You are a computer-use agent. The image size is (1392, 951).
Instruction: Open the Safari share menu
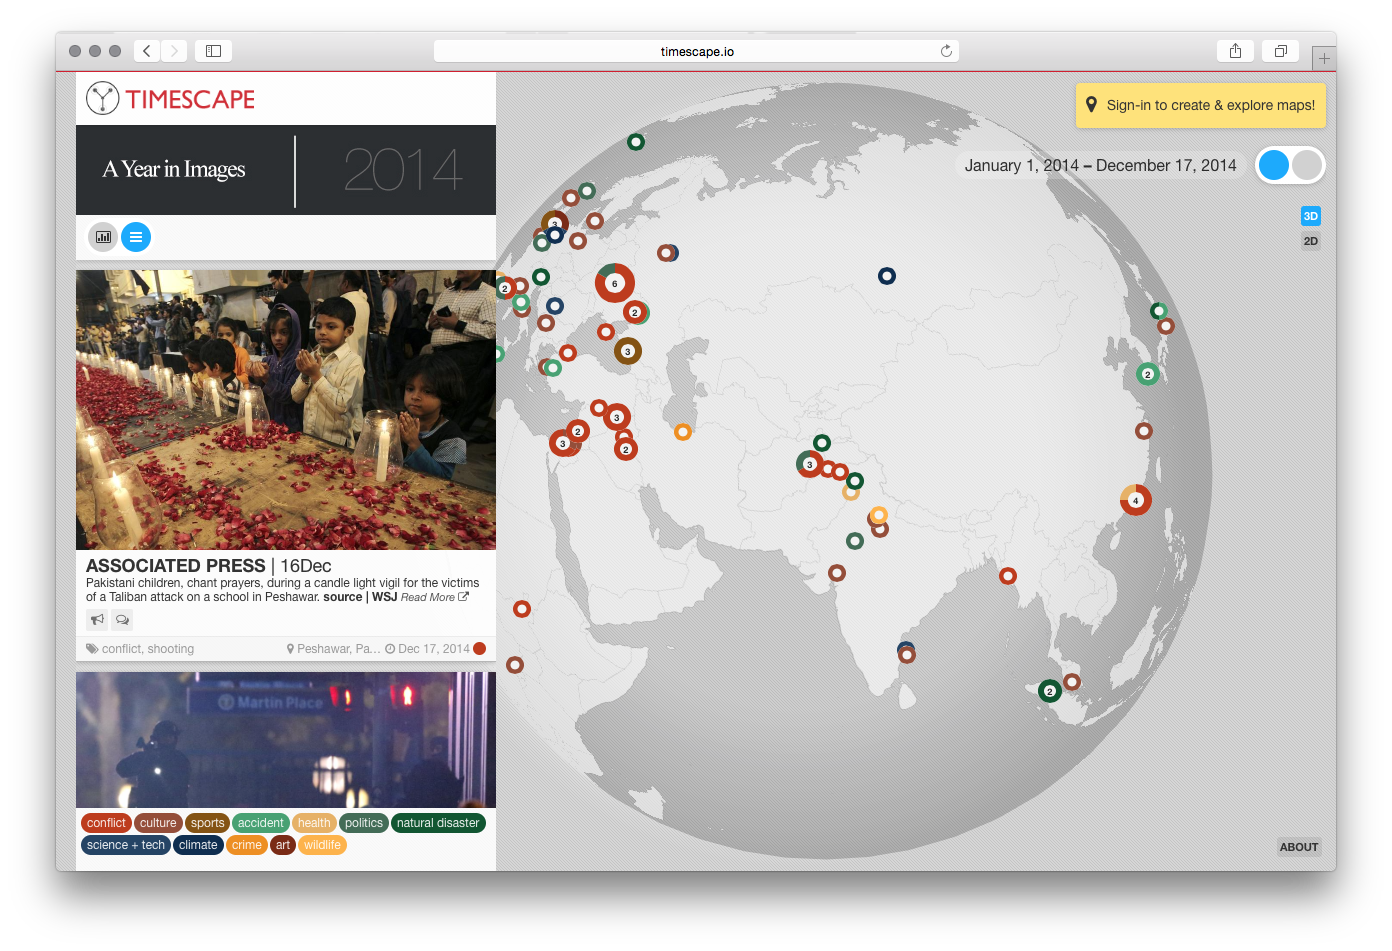[x=1235, y=51]
